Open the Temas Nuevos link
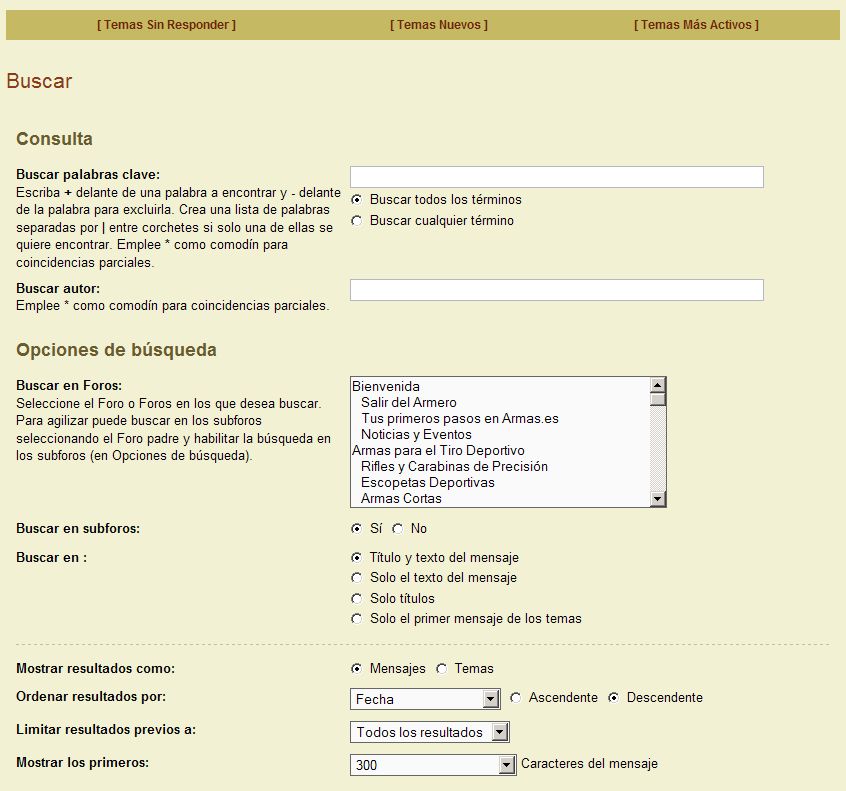The height and width of the screenshot is (791, 846). coord(438,25)
